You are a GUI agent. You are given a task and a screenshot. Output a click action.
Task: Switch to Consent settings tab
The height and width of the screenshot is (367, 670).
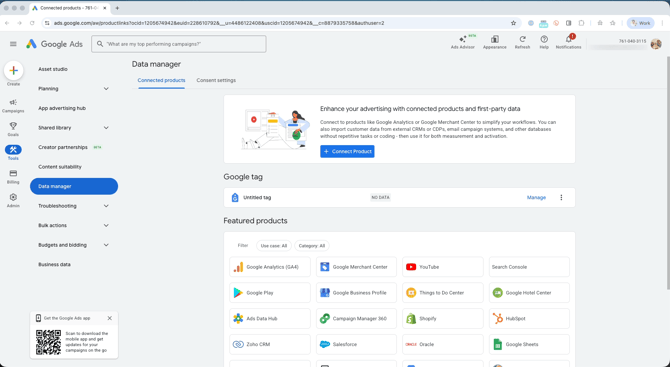coord(216,80)
